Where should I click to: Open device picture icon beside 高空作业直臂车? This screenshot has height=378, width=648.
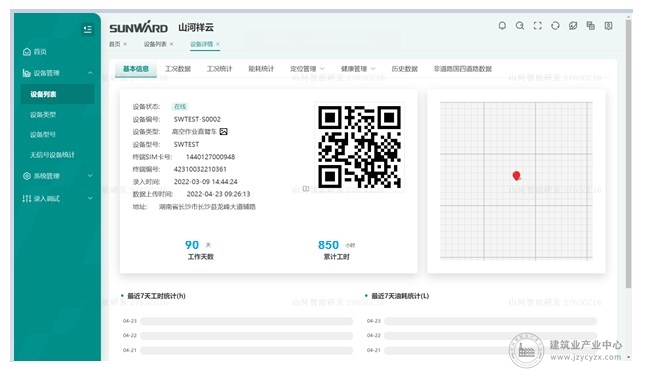(223, 132)
